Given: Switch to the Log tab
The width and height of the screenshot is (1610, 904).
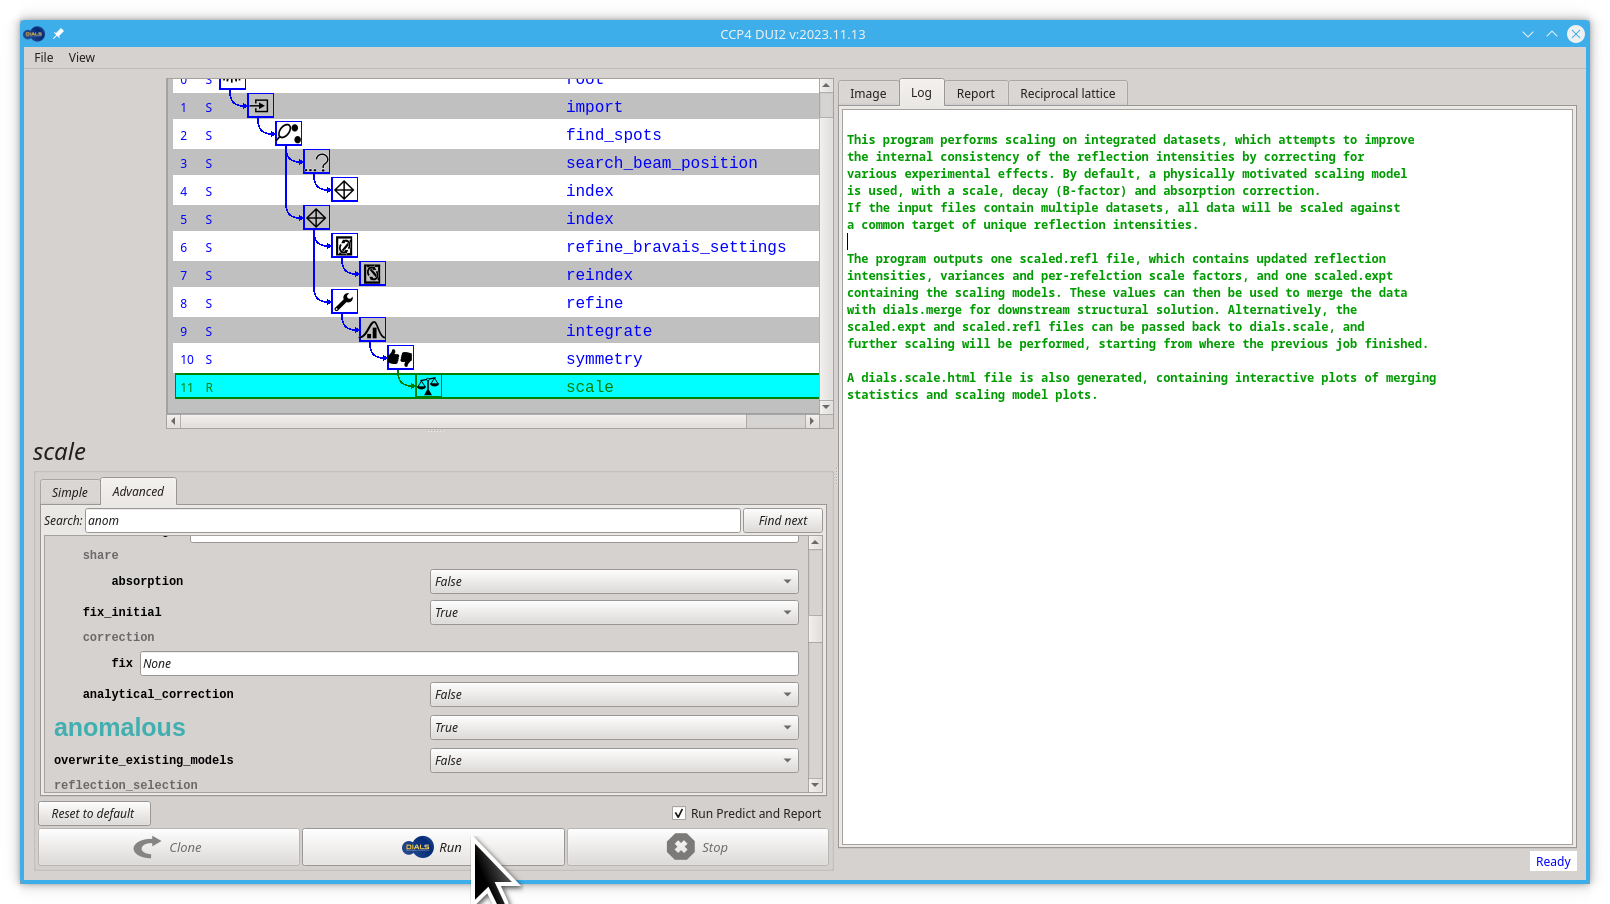Looking at the screenshot, I should (x=921, y=92).
